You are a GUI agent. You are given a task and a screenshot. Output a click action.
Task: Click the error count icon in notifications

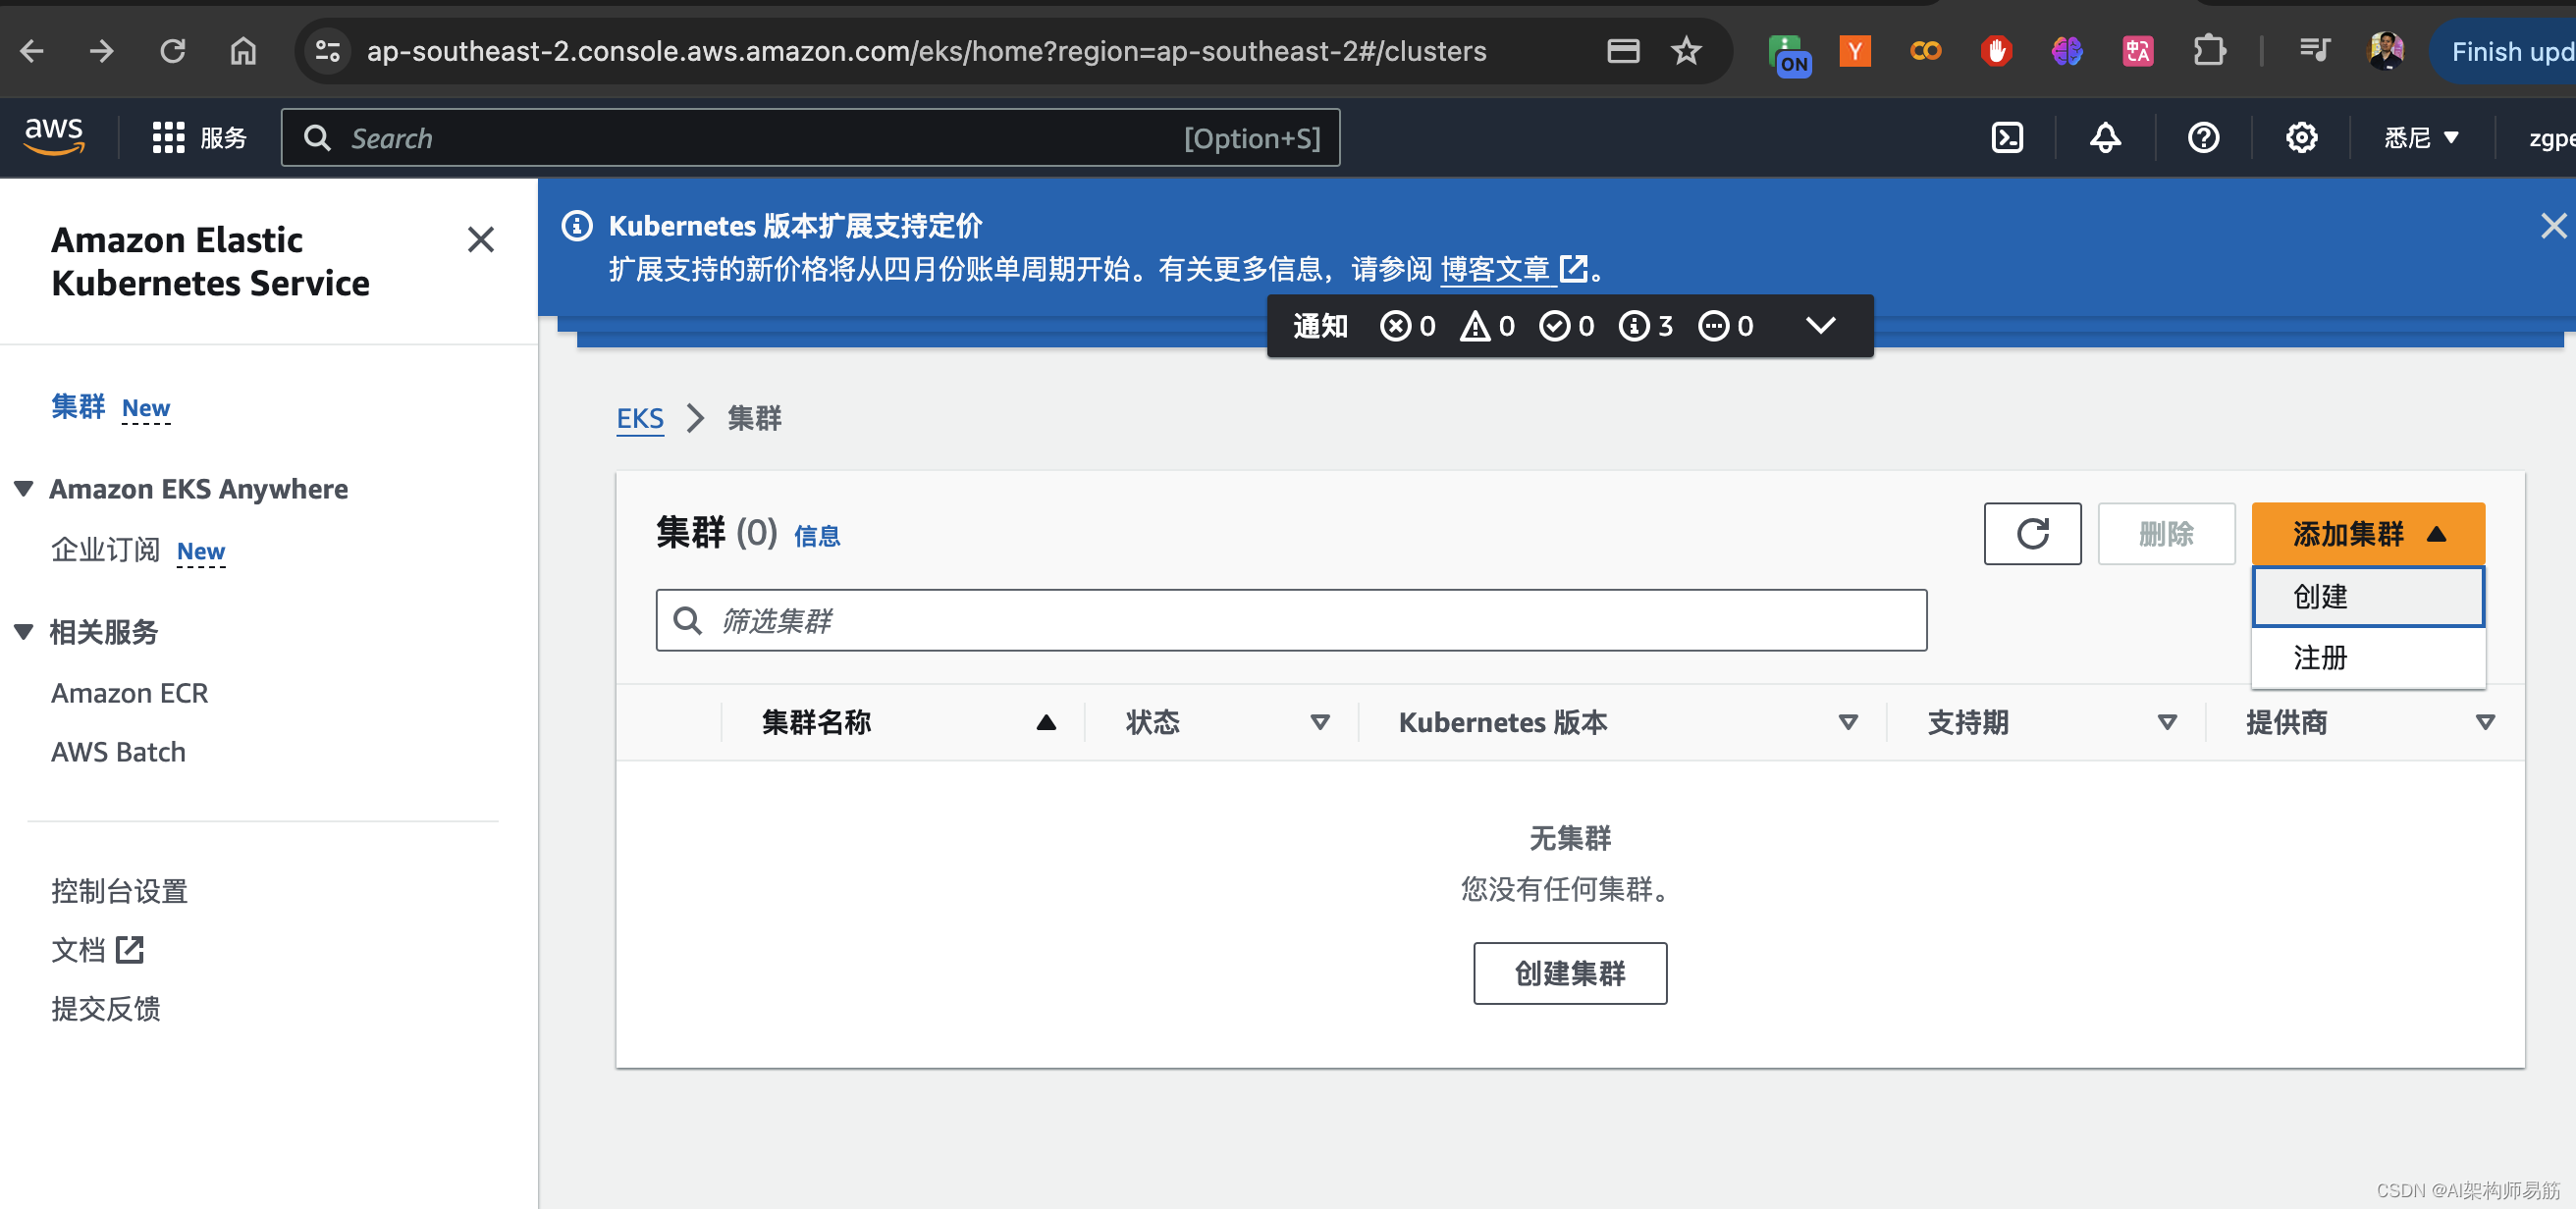1407,326
